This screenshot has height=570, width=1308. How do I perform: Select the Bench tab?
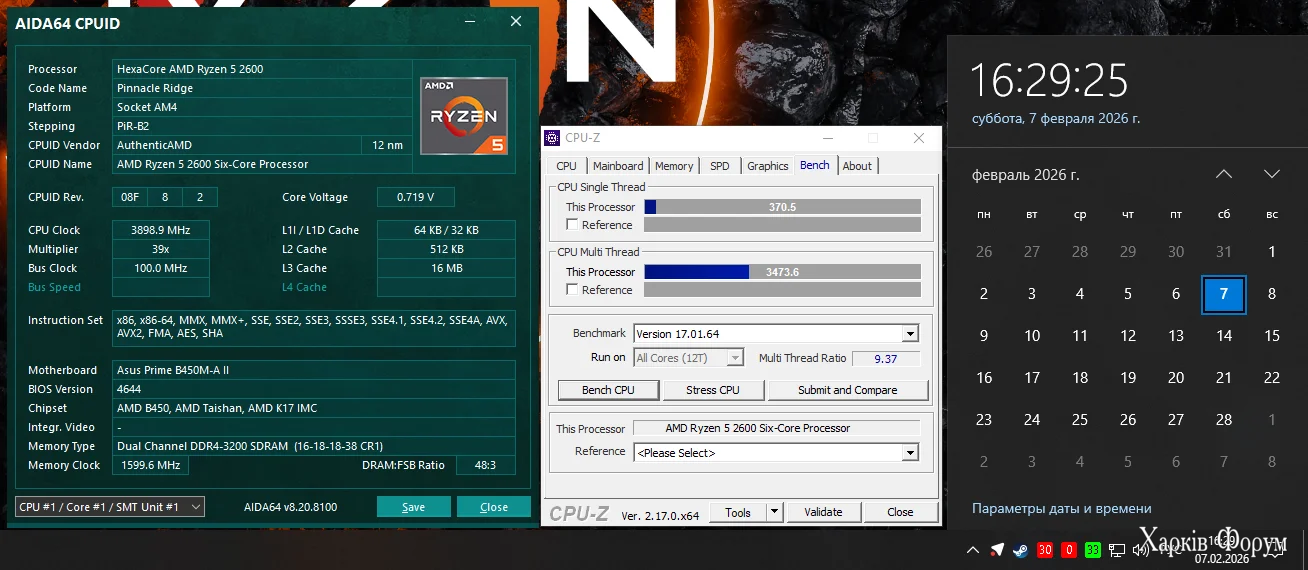(815, 165)
